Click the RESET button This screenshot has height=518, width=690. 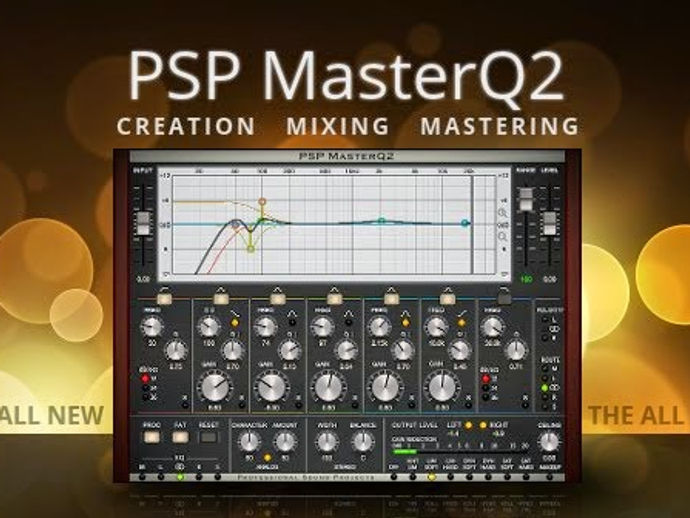[209, 437]
